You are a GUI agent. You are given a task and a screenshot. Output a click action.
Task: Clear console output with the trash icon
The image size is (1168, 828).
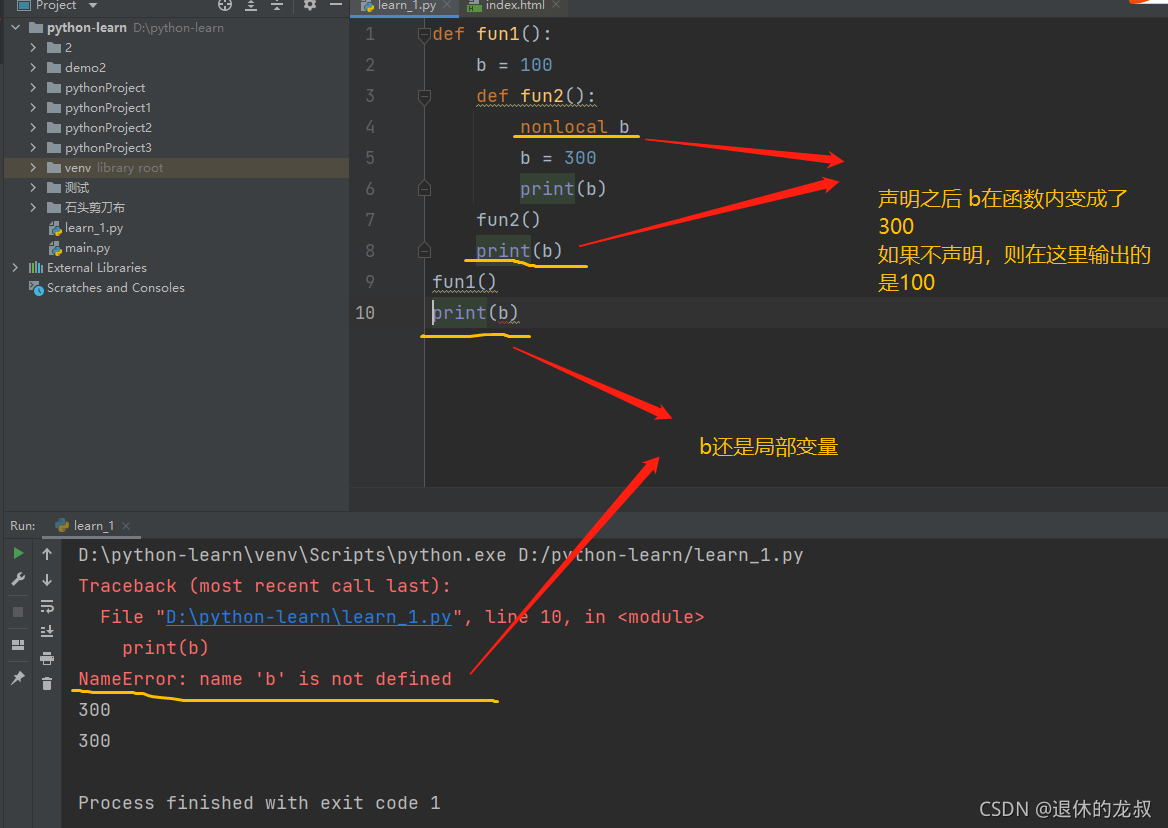click(47, 684)
